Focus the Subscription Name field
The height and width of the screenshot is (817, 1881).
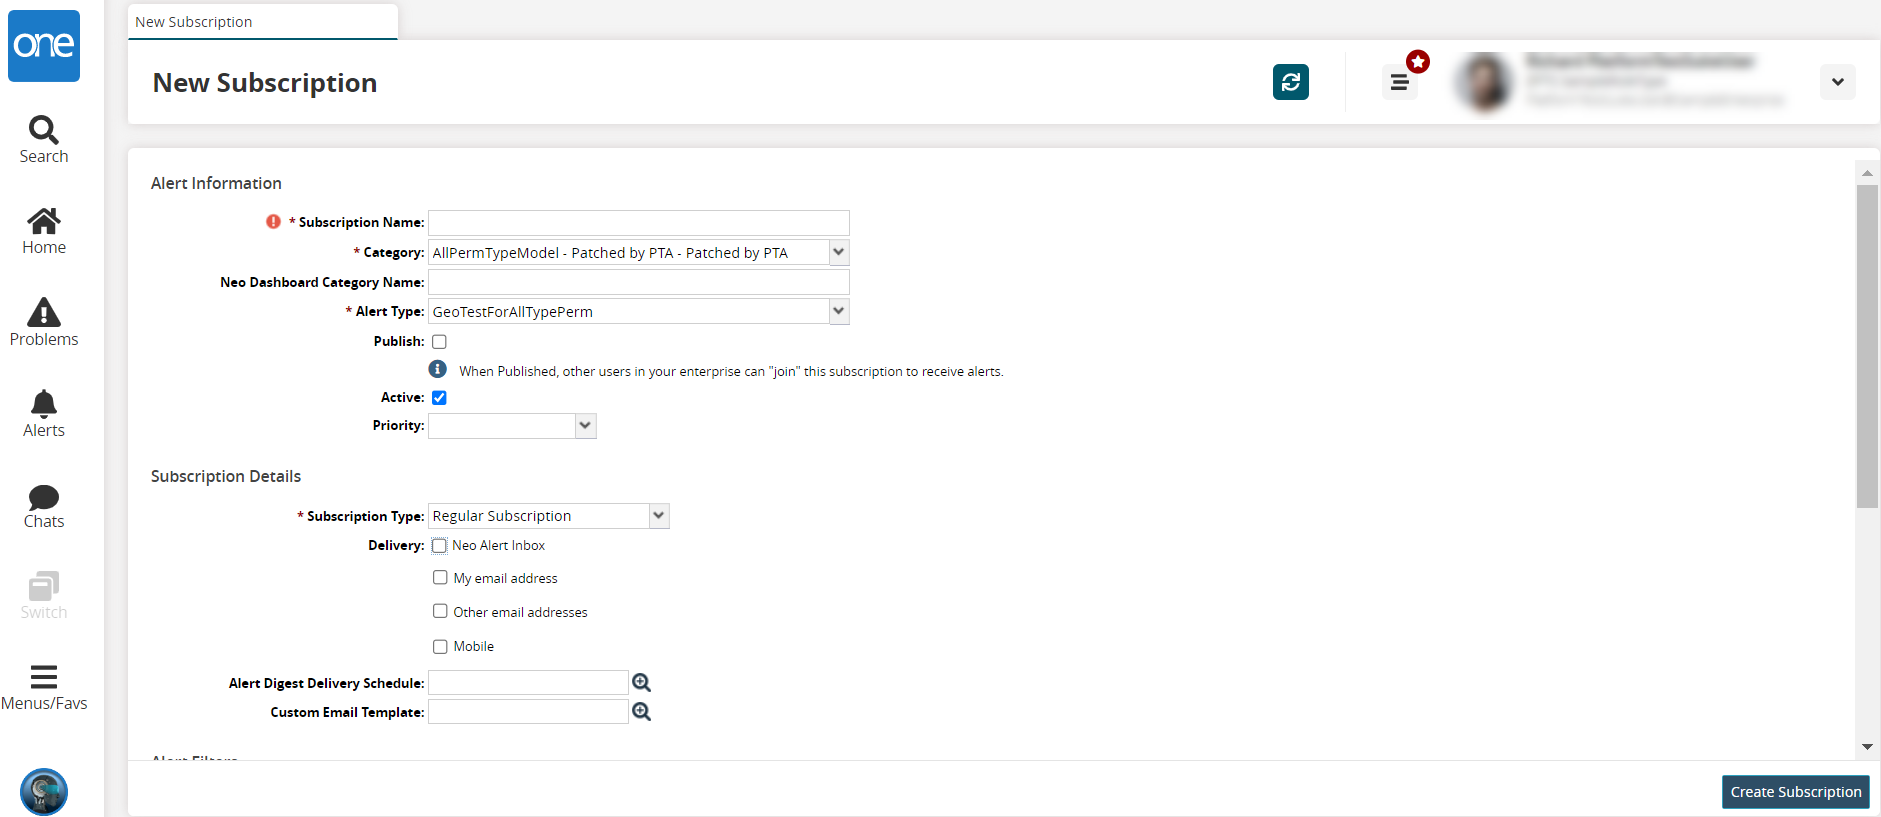[x=639, y=223]
